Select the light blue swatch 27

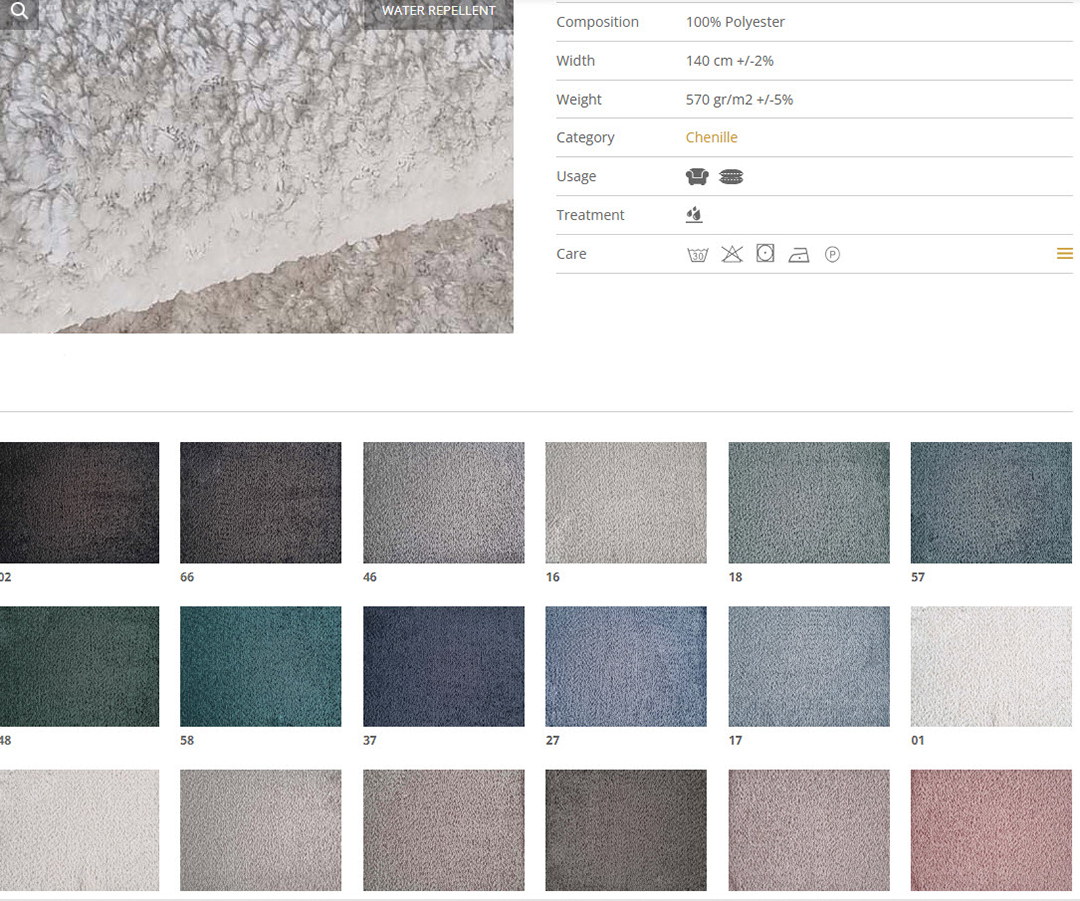(x=625, y=666)
